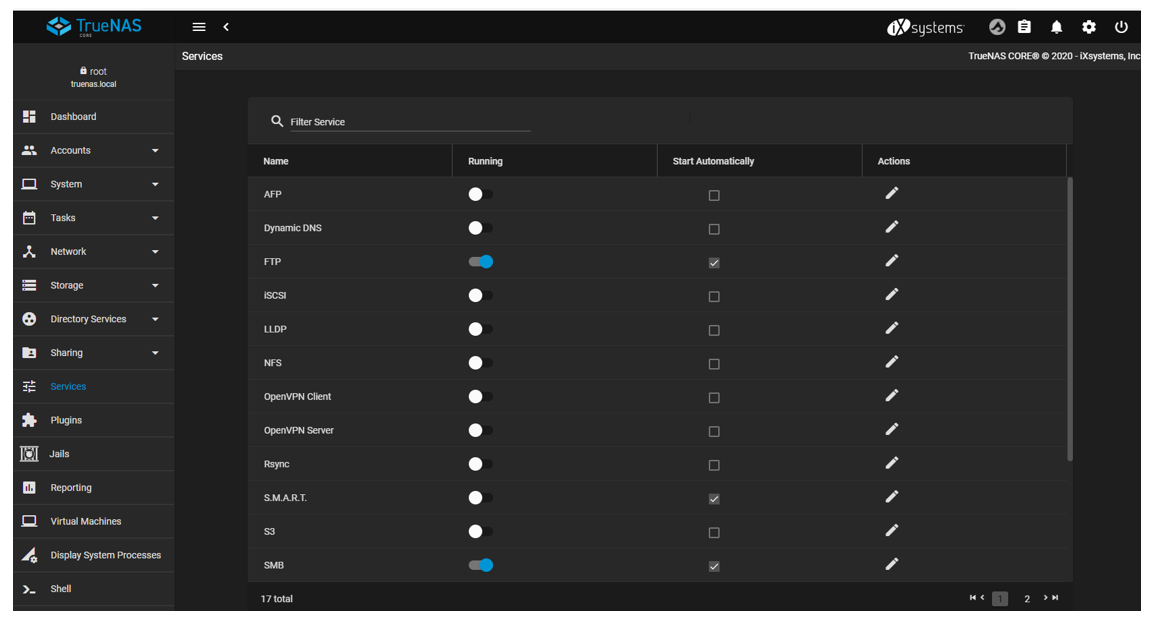Viewport: 1153px width, 624px height.
Task: Open the Jails section
Action: [93, 454]
